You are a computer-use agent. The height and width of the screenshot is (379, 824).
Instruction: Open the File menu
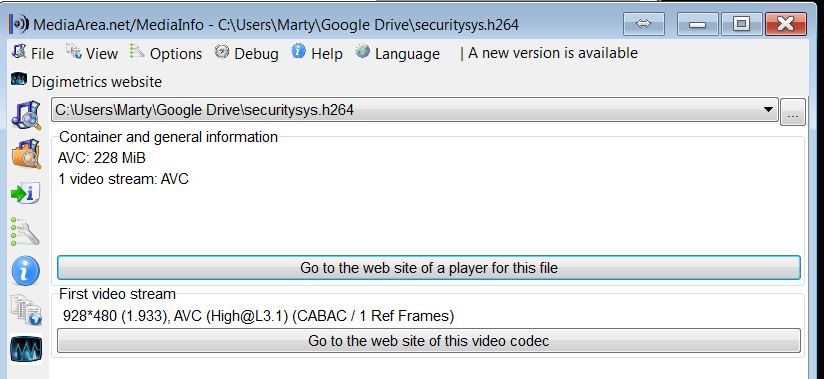tap(33, 53)
